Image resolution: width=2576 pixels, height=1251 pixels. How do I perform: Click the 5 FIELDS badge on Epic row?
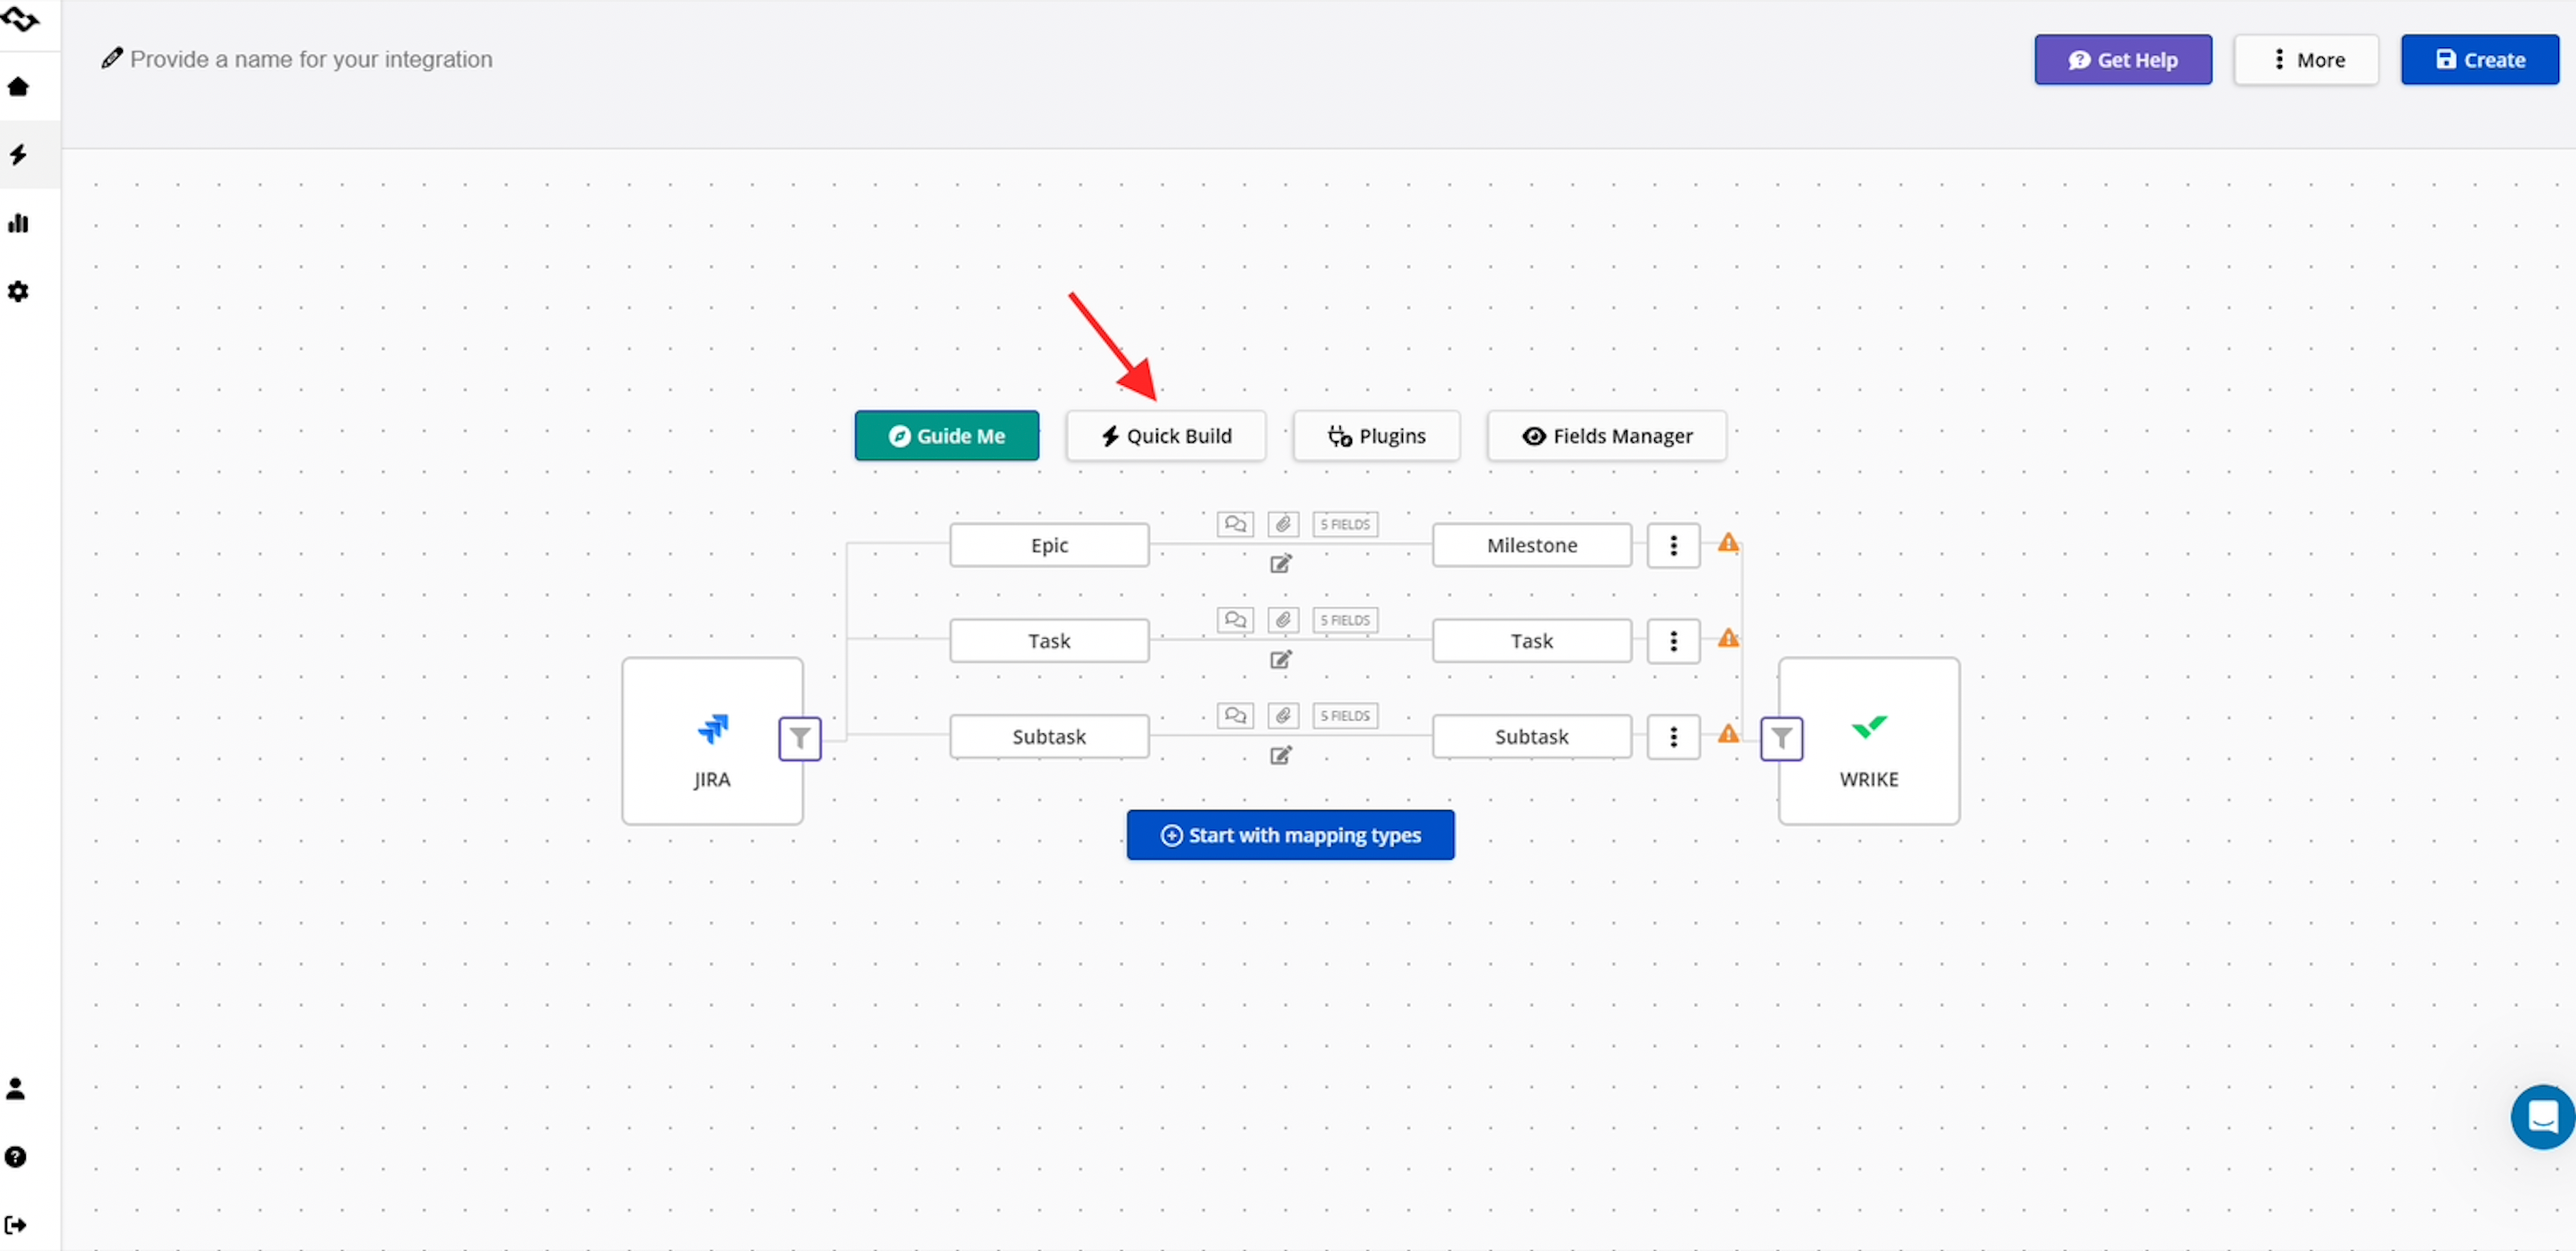1345,524
